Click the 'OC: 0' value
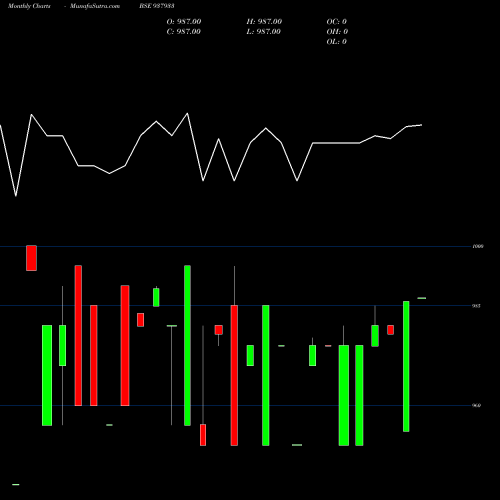 coord(337,22)
